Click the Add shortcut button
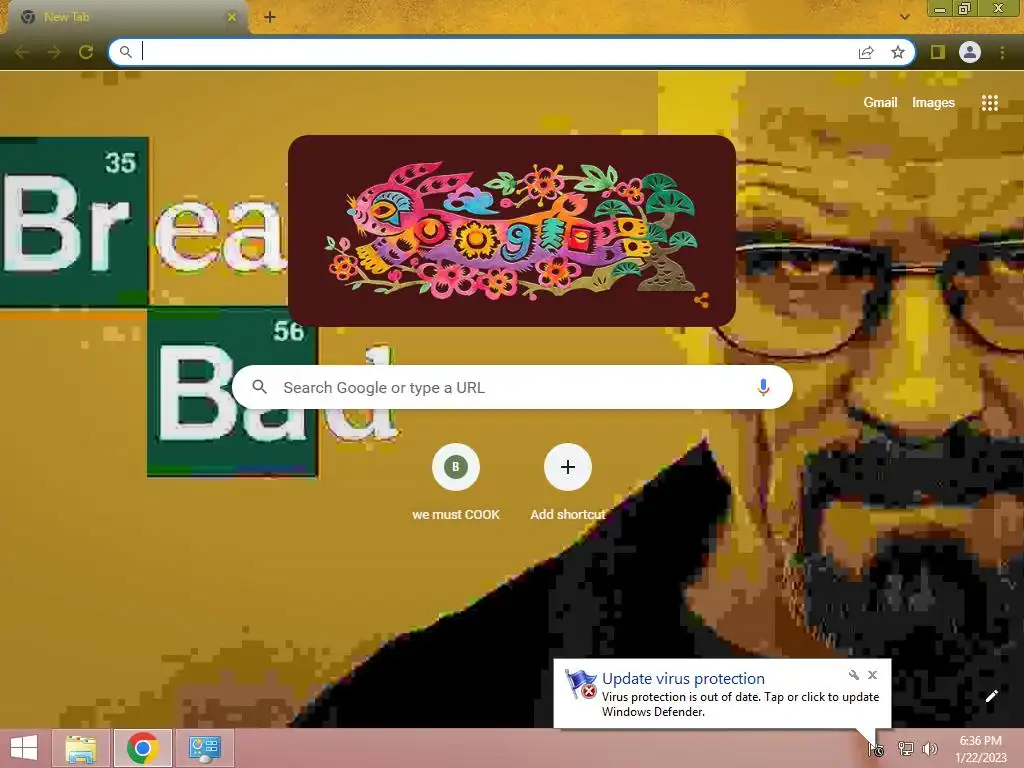The height and width of the screenshot is (768, 1024). click(x=568, y=483)
